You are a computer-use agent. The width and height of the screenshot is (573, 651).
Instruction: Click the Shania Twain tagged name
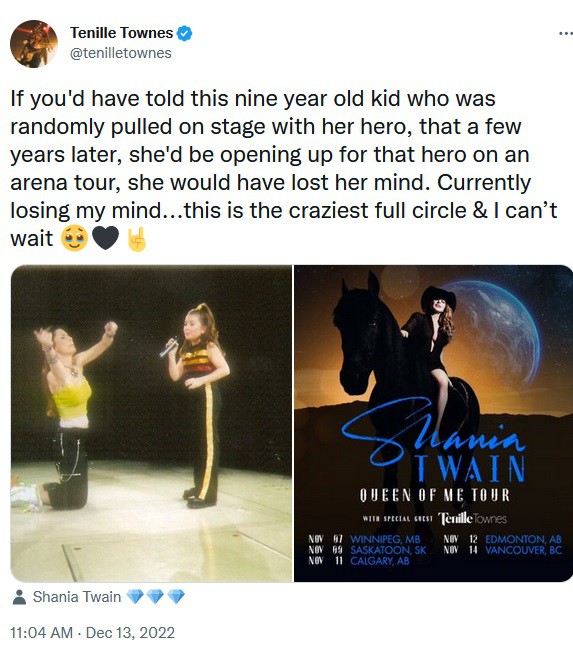click(x=77, y=597)
